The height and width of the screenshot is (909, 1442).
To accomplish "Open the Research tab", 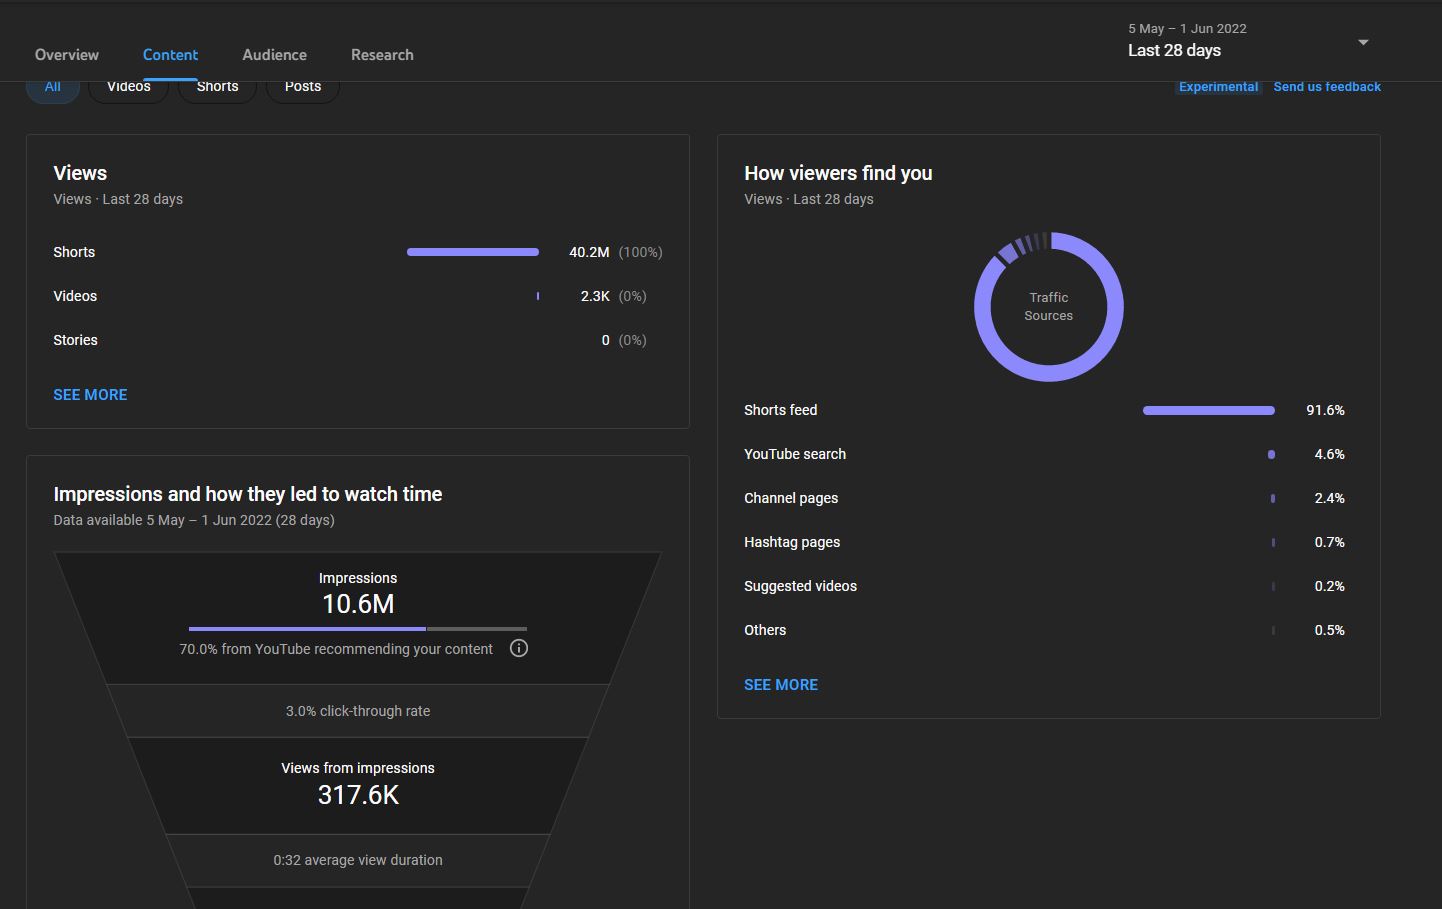I will click(x=382, y=55).
